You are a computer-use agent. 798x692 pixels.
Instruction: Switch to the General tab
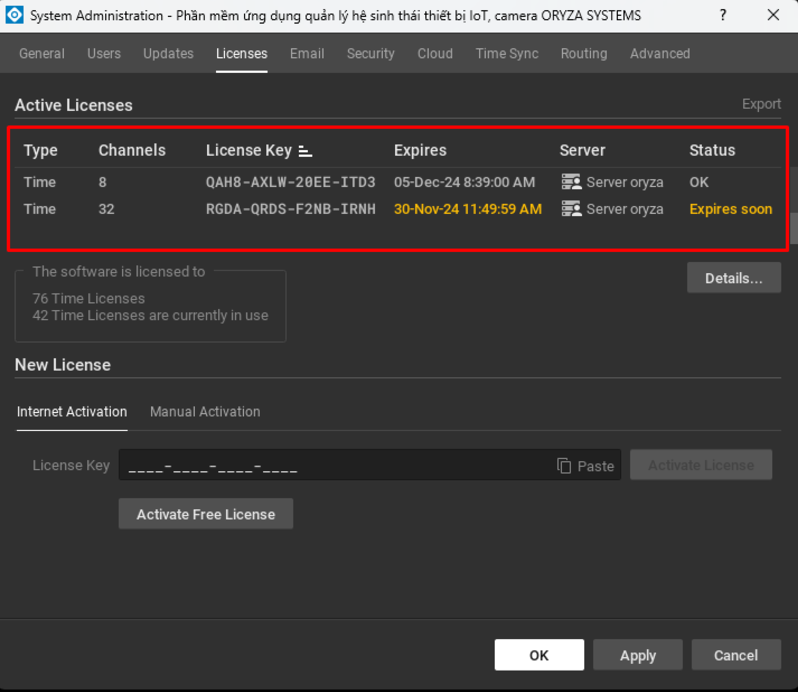click(42, 53)
